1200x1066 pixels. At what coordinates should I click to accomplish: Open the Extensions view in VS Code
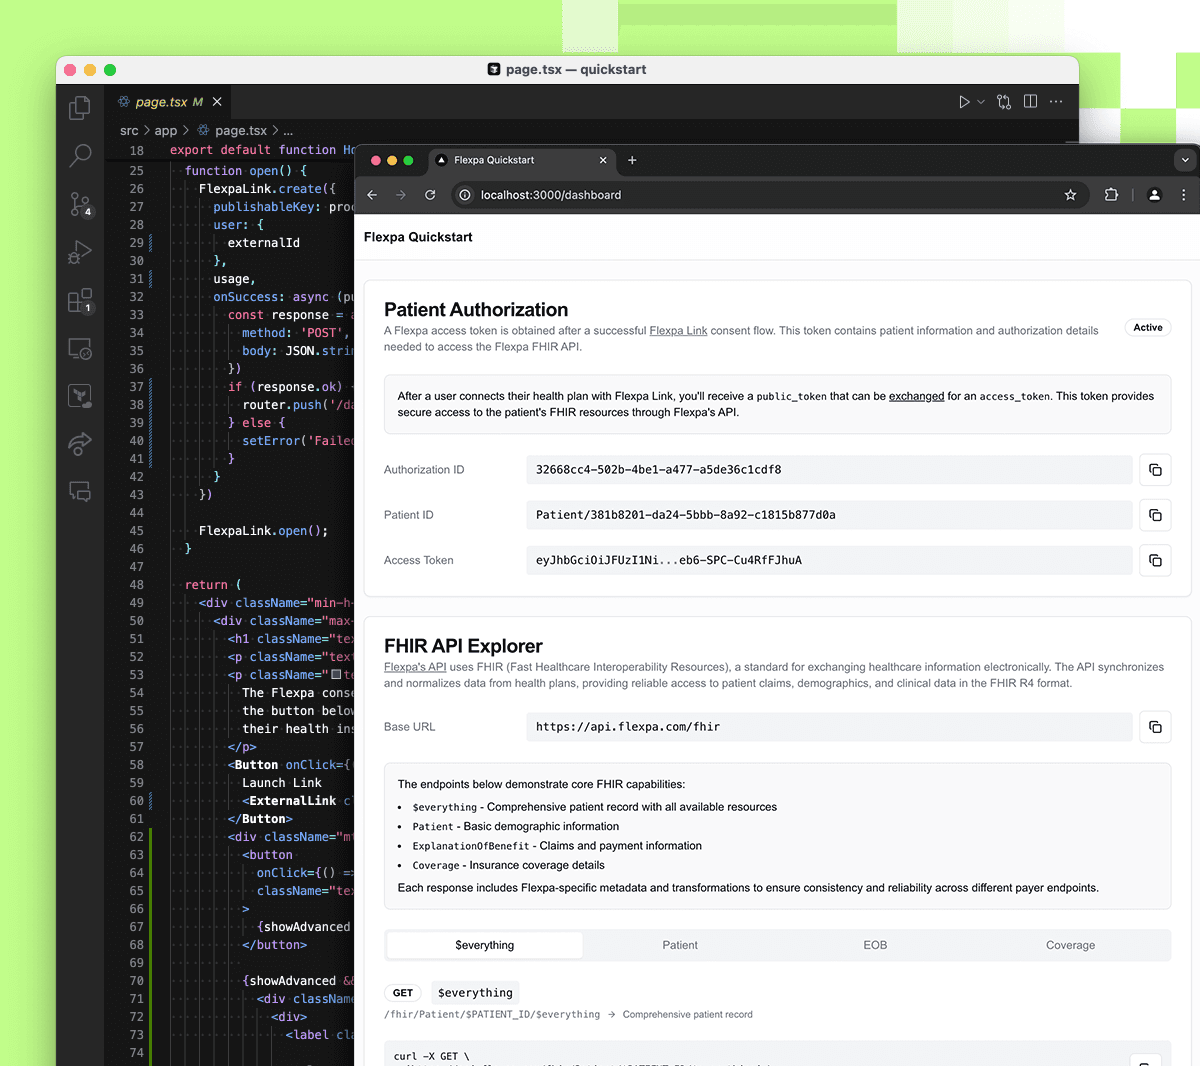[x=80, y=300]
